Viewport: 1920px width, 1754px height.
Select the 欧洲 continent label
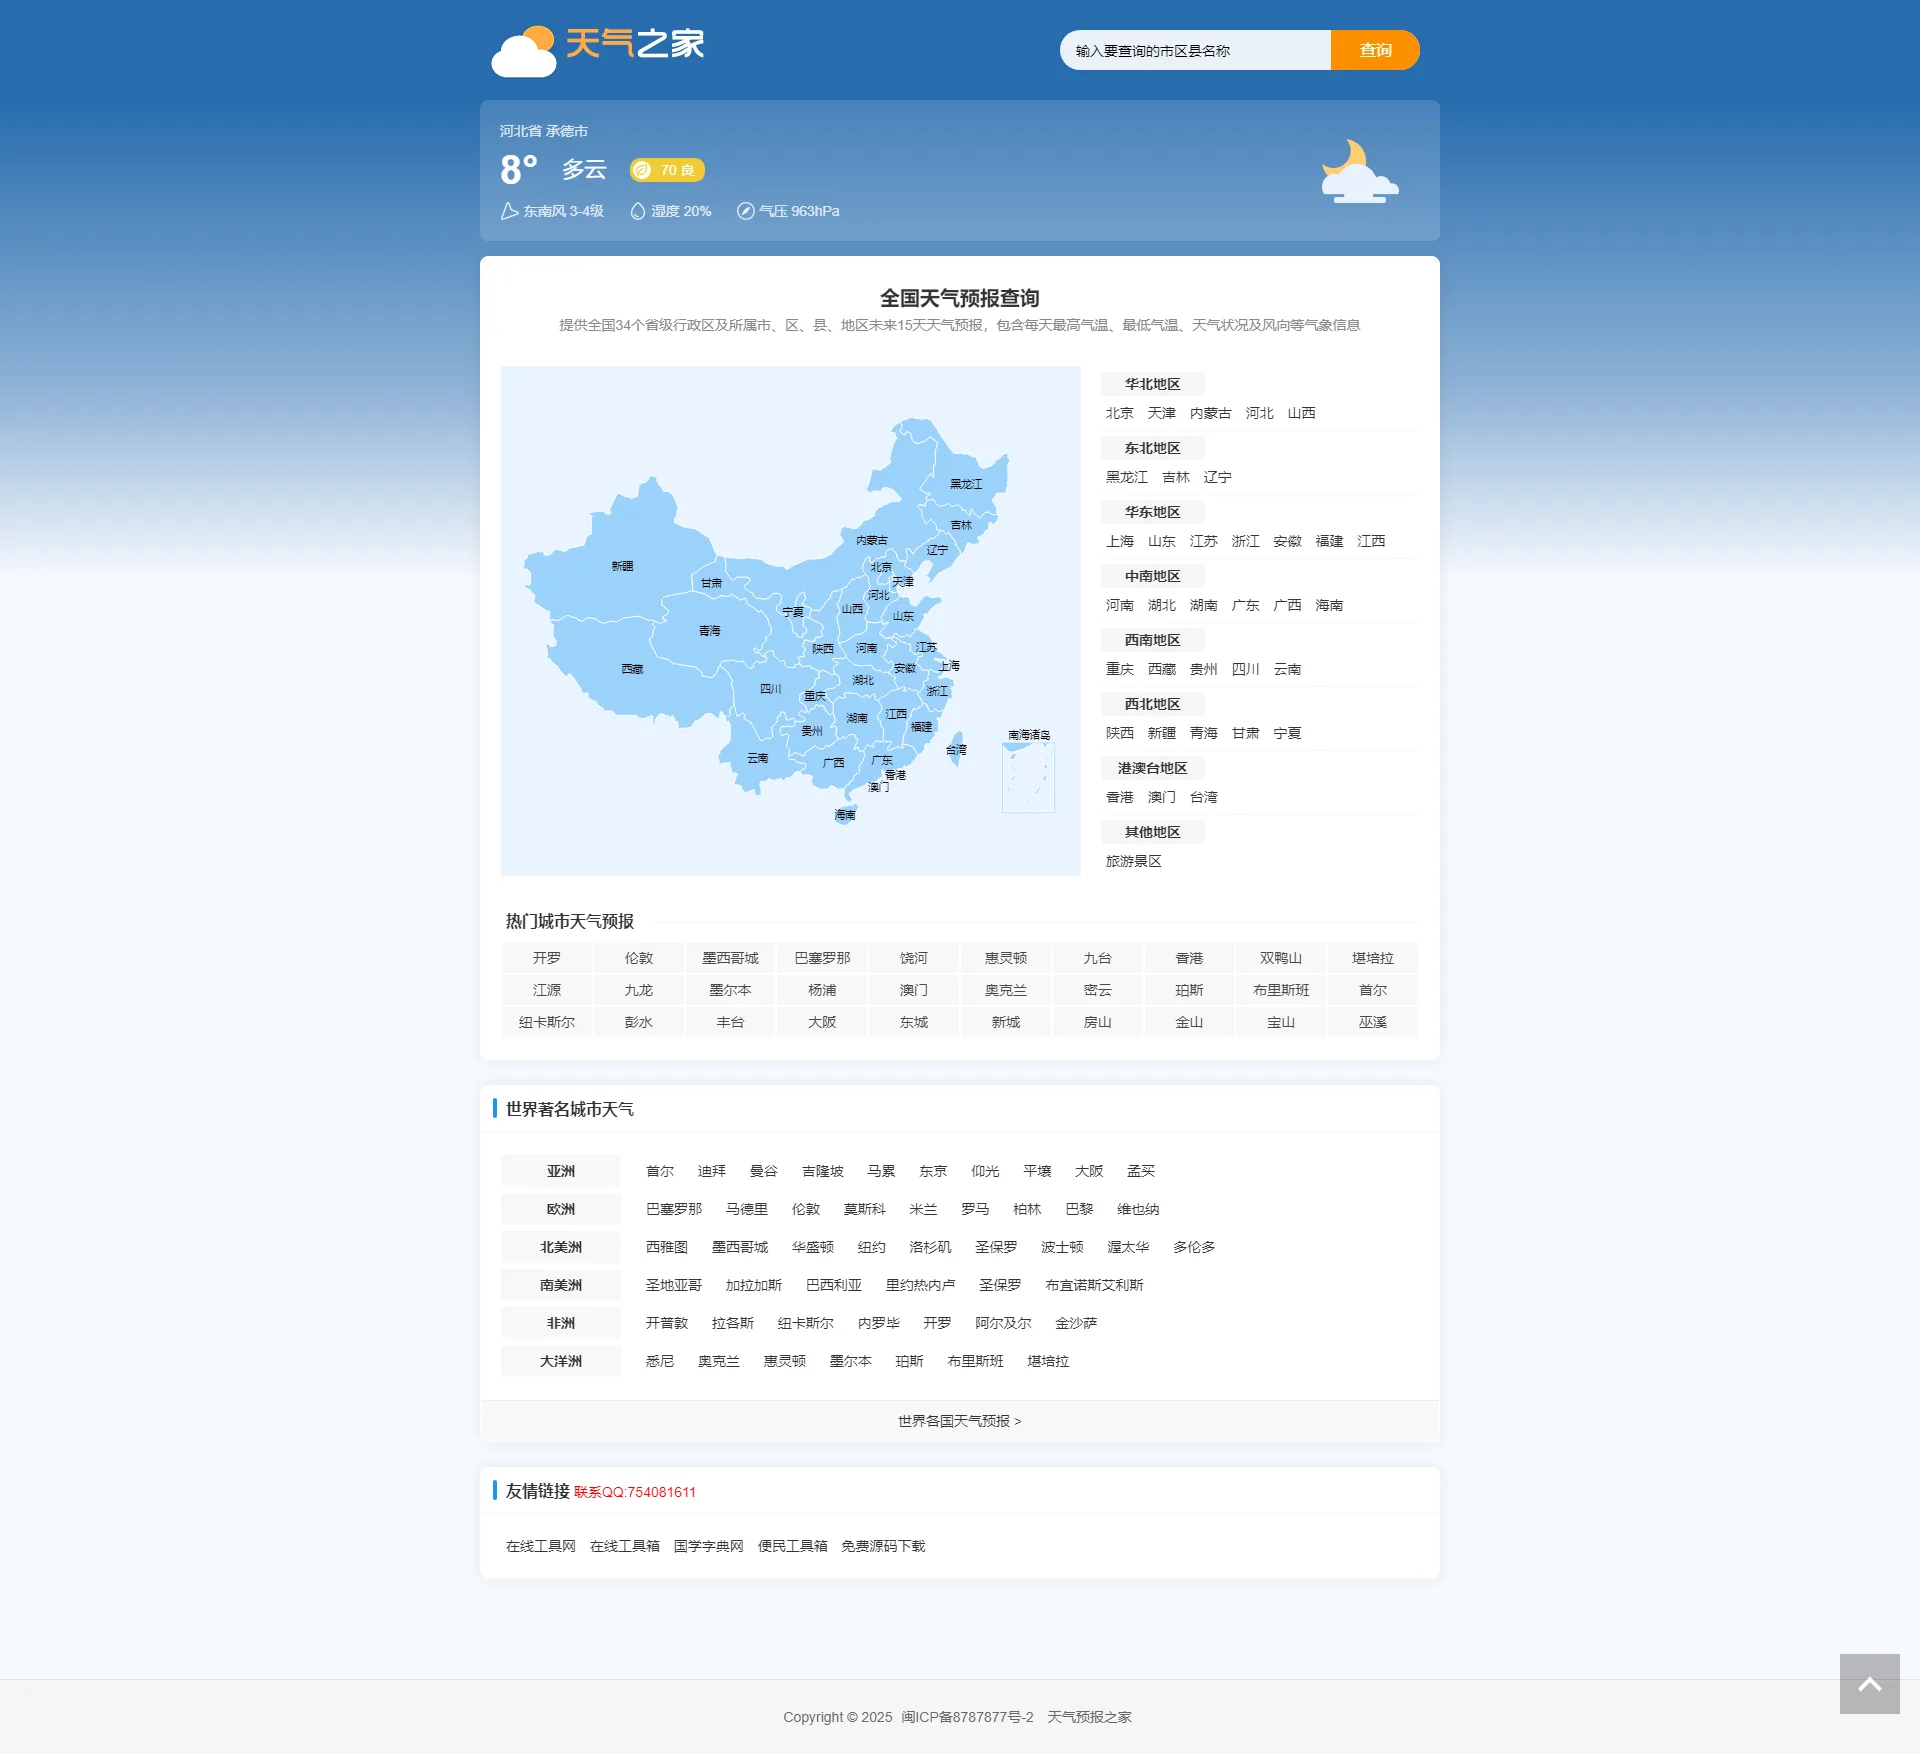pyautogui.click(x=560, y=1209)
